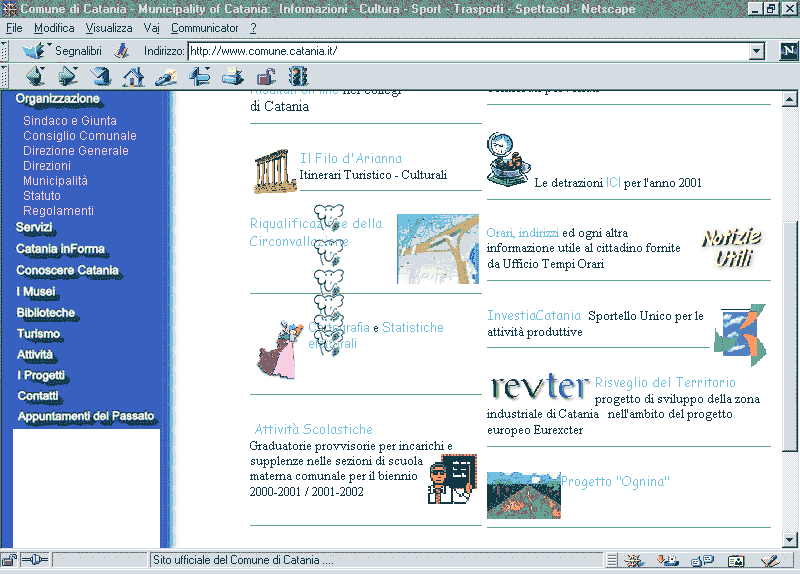This screenshot has width=800, height=574.
Task: Open Catania inForma section
Action: 61,249
